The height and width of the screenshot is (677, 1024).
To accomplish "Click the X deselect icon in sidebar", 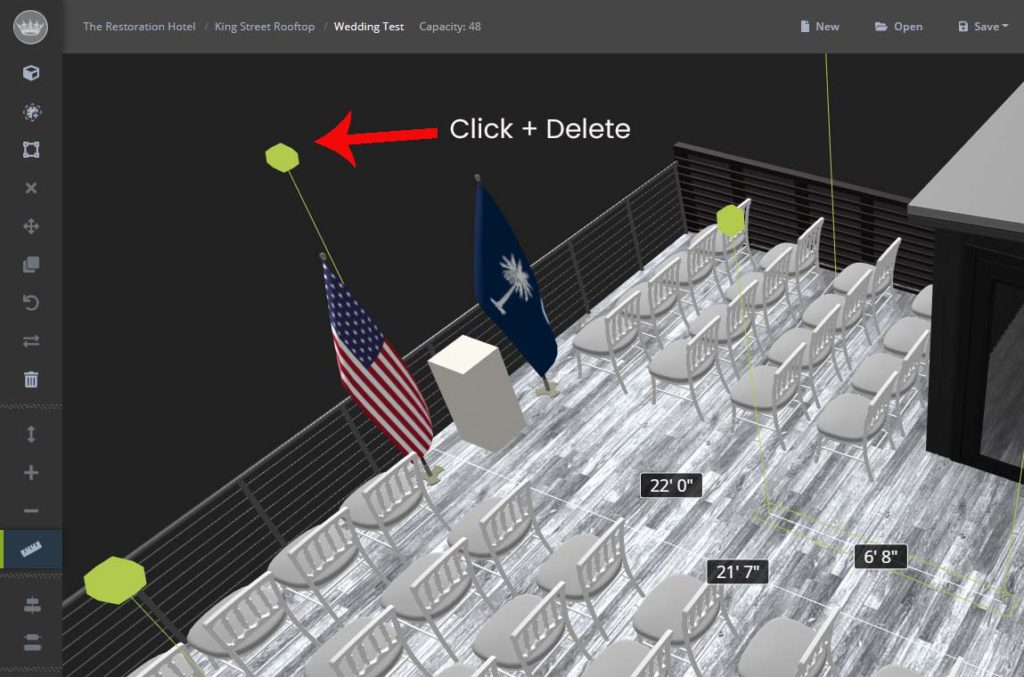I will (31, 188).
